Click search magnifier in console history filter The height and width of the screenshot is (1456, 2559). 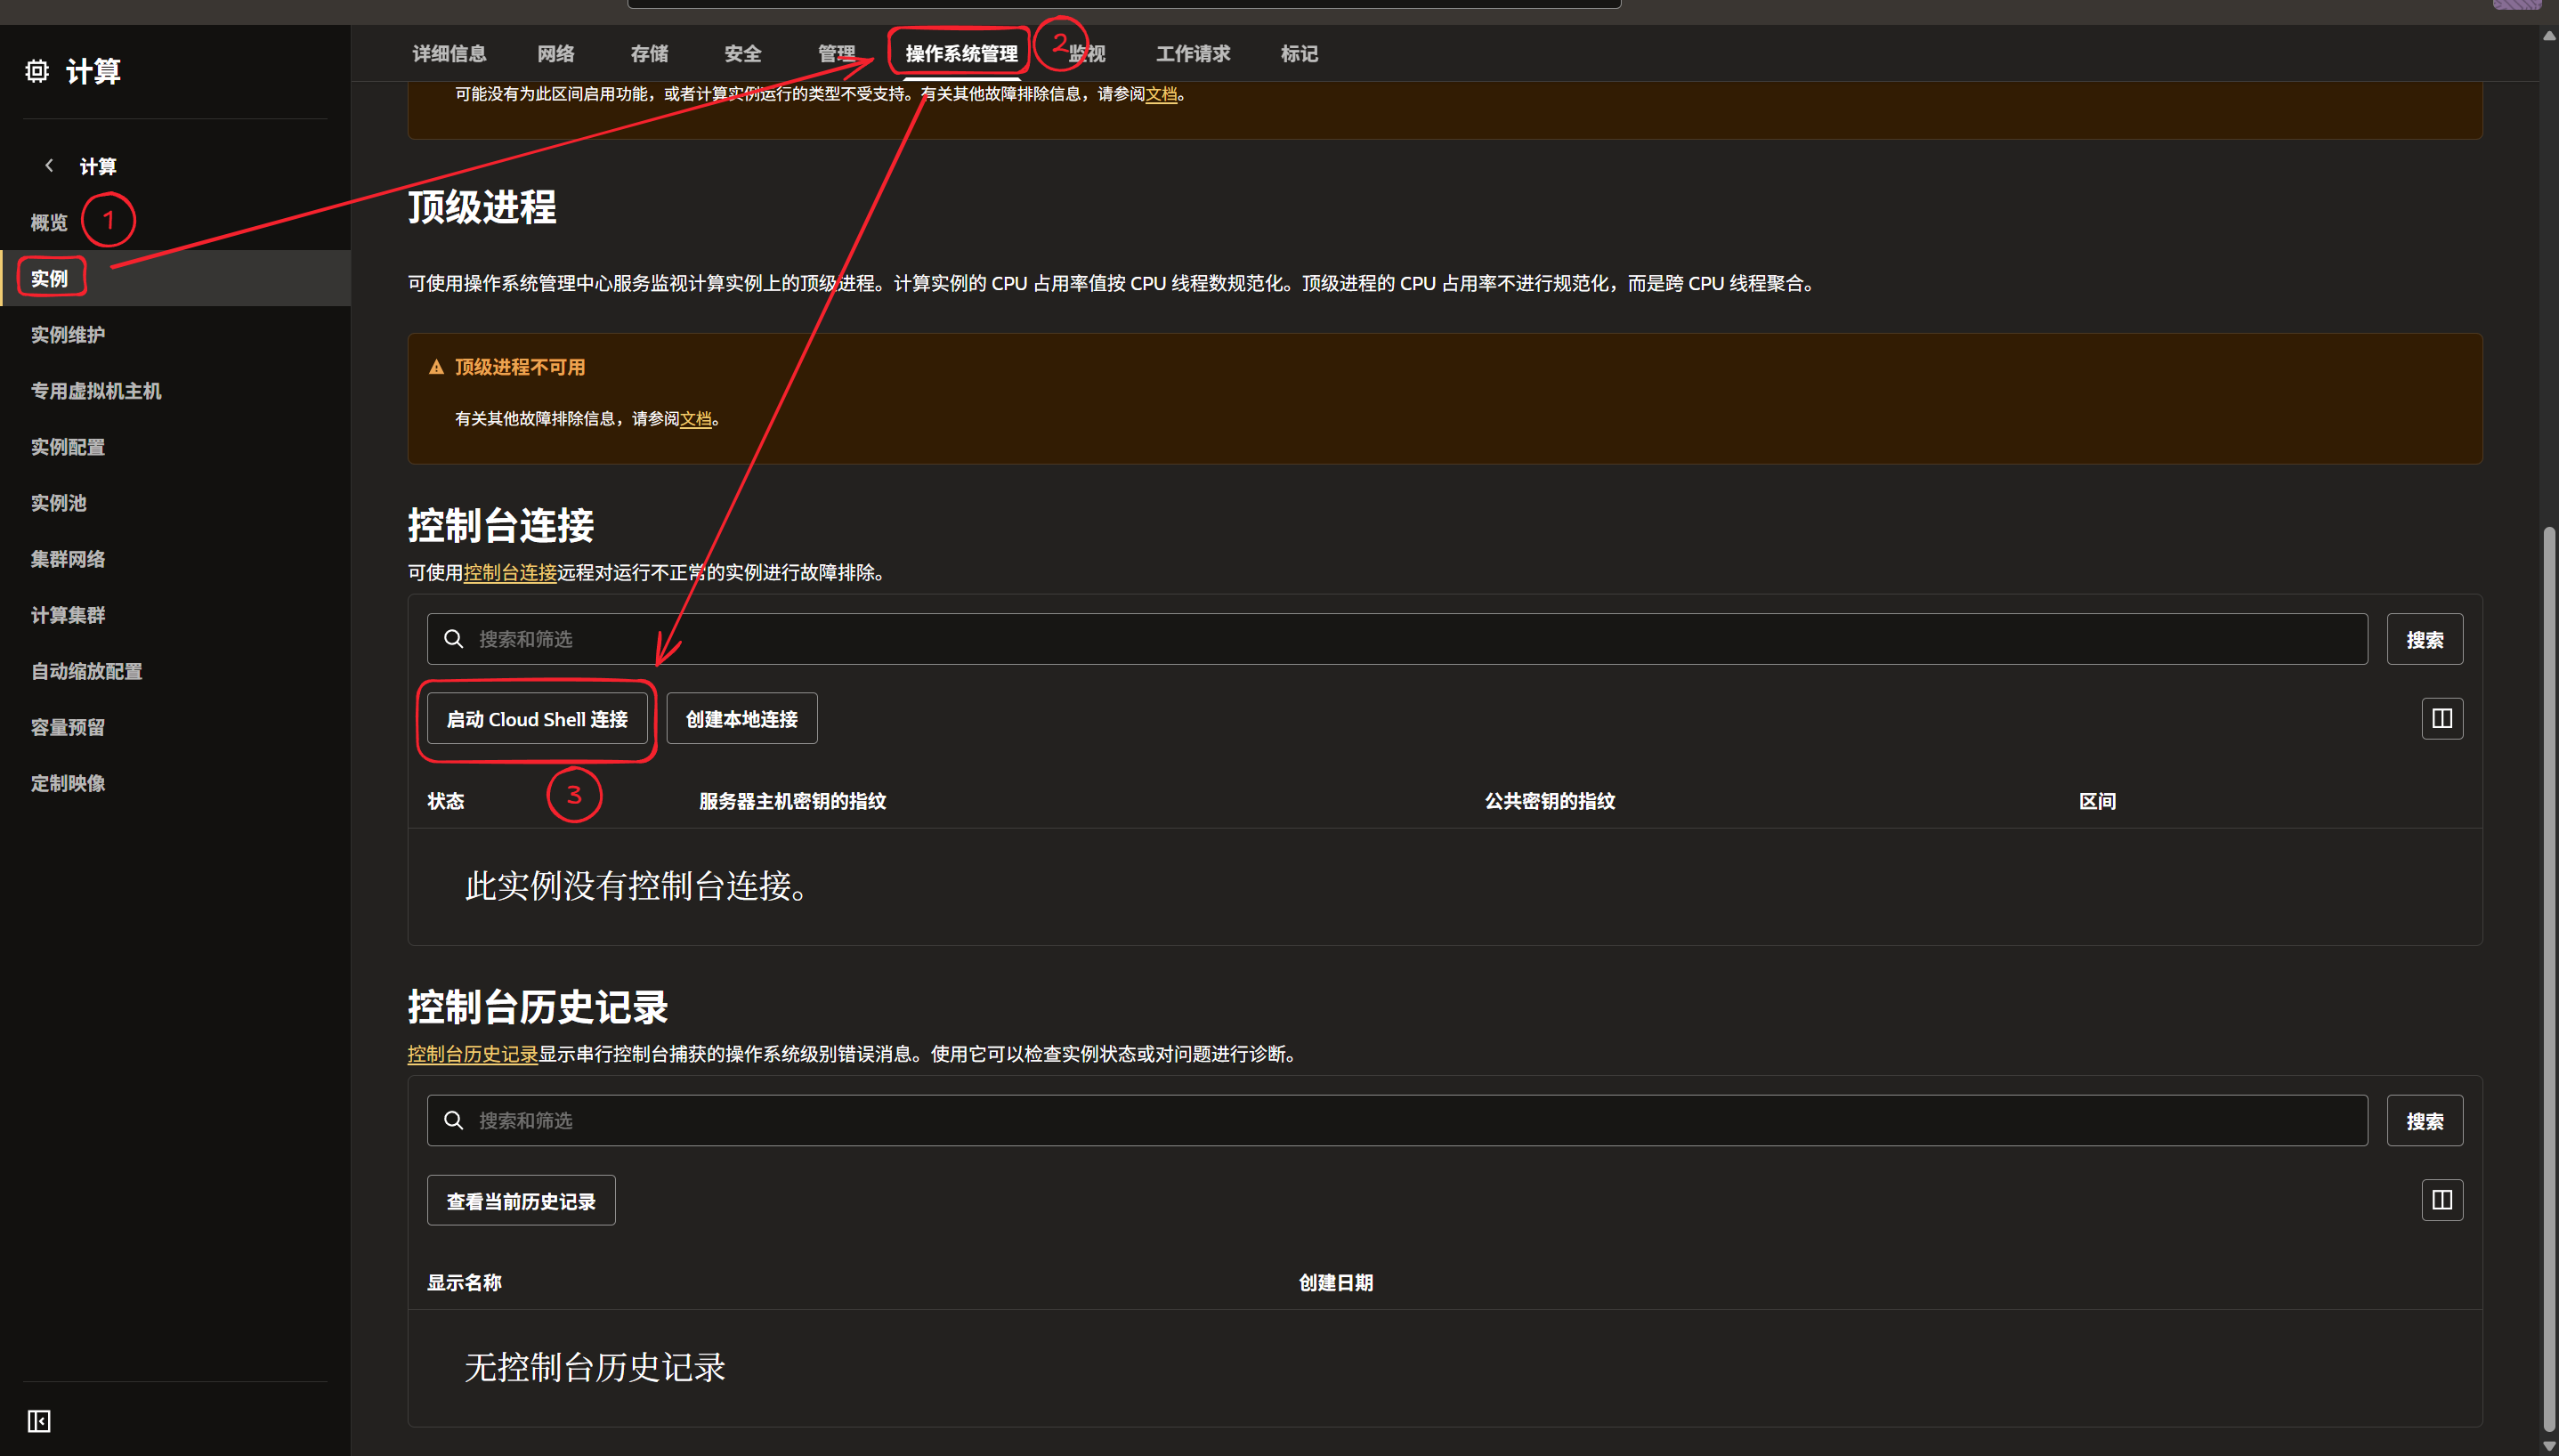[454, 1120]
